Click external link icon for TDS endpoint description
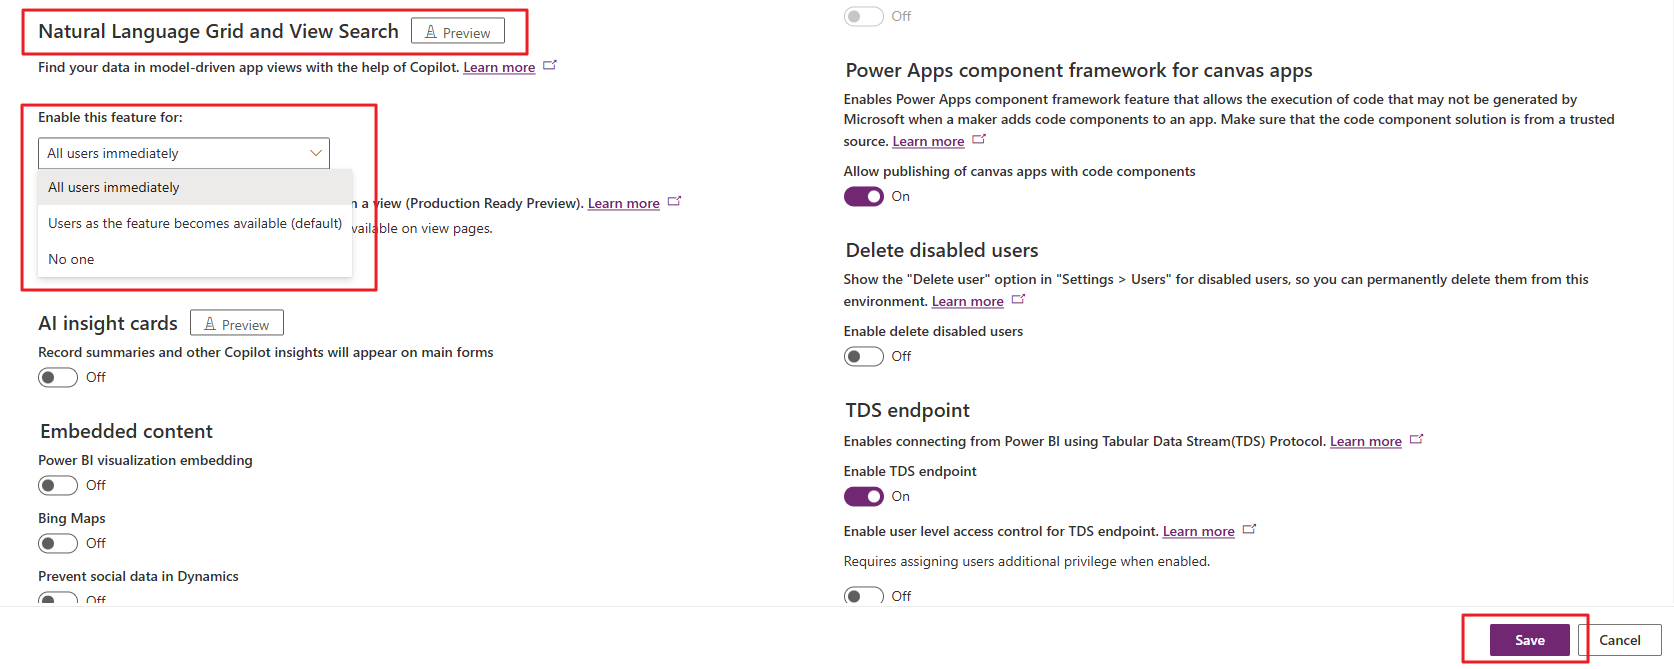Screen dimensions: 1674x669 [x=1416, y=440]
